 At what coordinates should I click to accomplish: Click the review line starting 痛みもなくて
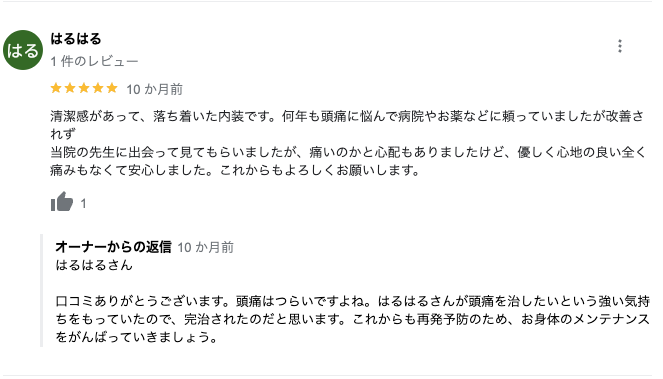[235, 170]
